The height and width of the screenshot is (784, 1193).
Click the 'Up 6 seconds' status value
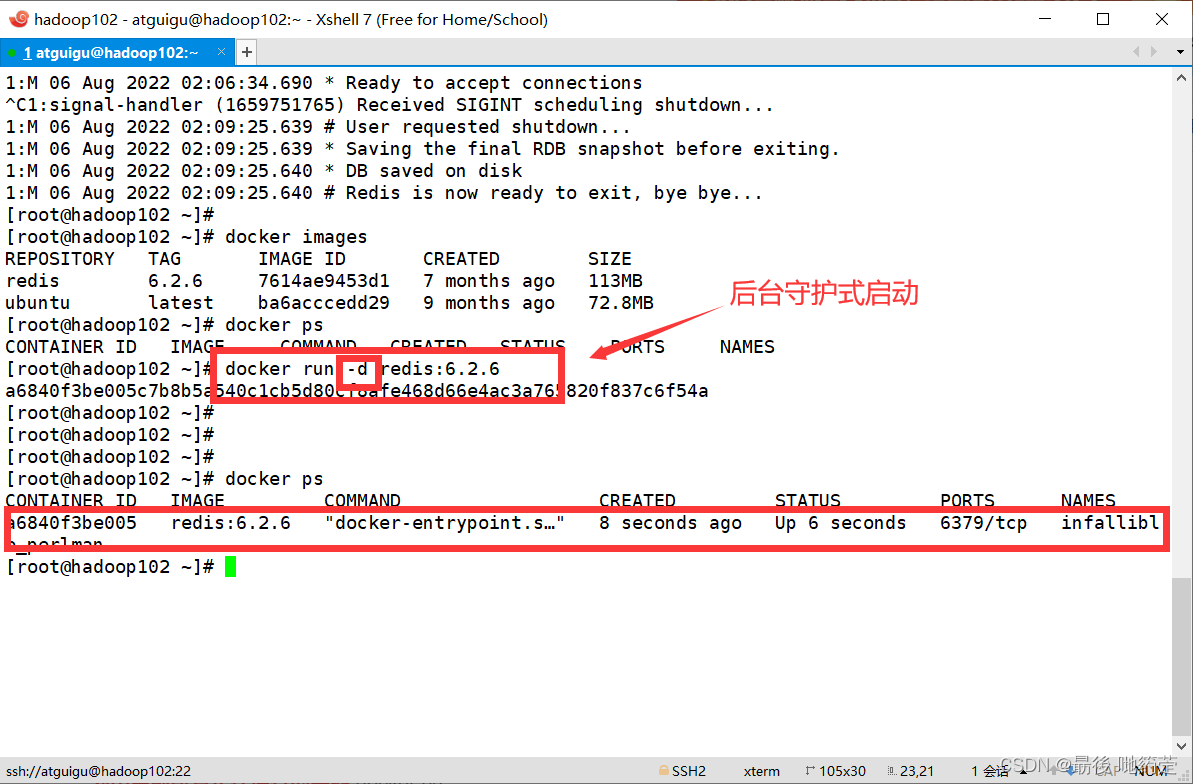[841, 523]
